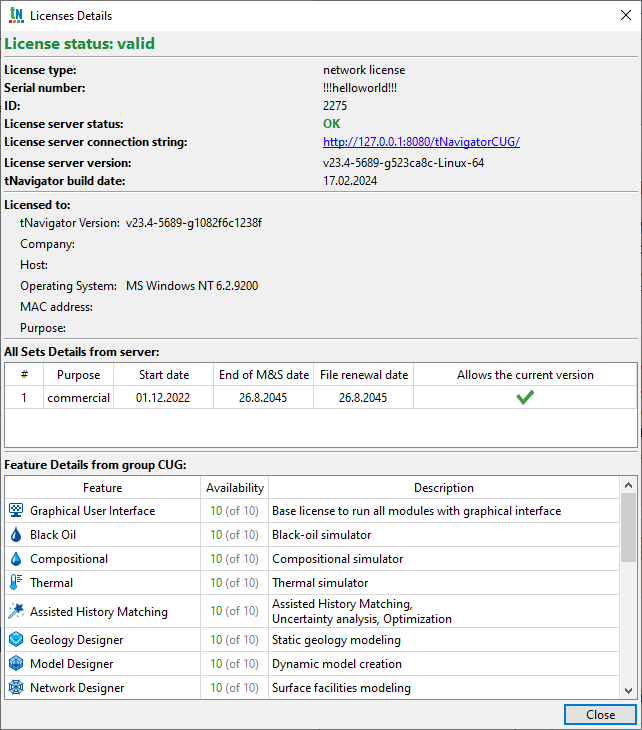Click the Model Designer icon
Image resolution: width=642 pixels, height=730 pixels.
16,663
